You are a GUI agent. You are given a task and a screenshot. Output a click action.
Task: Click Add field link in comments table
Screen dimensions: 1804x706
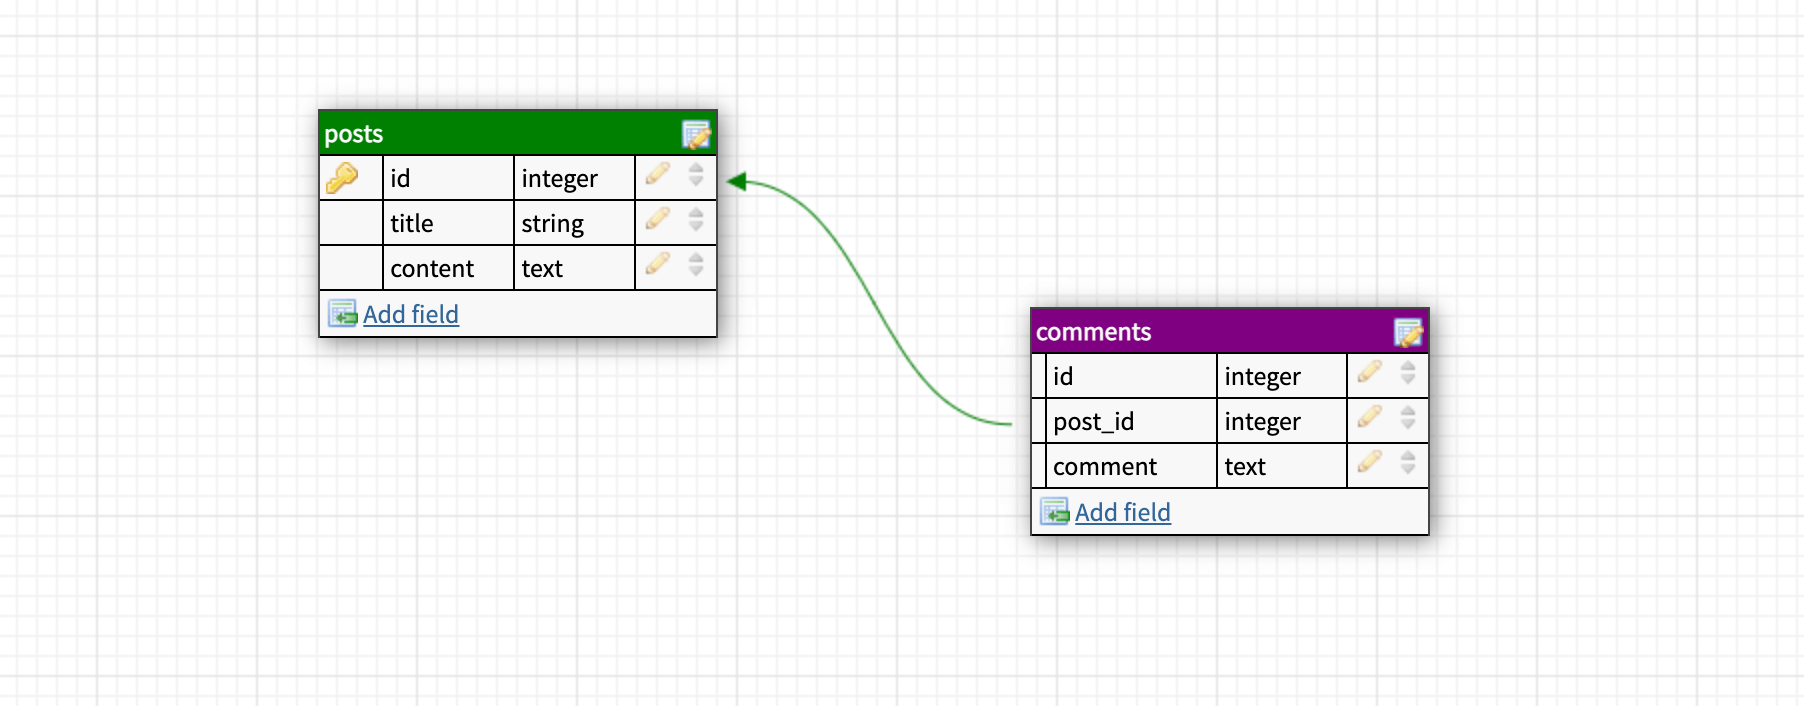point(1123,512)
